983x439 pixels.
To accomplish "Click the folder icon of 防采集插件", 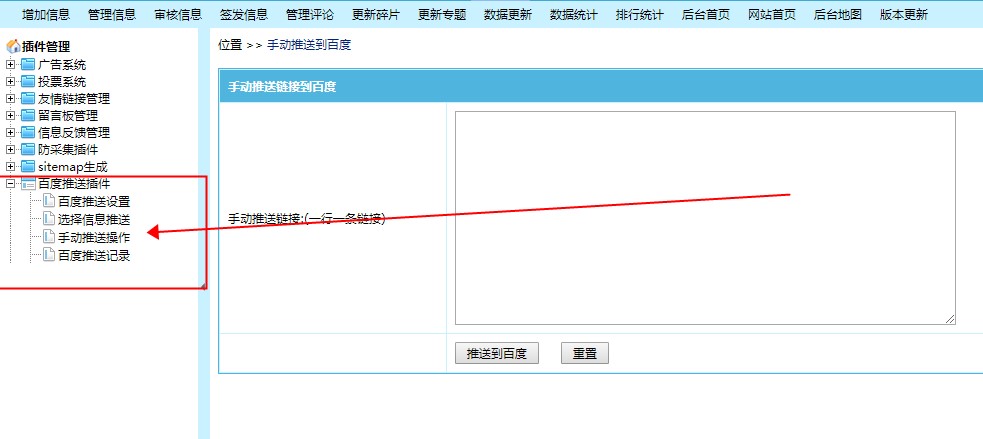I will coord(28,149).
